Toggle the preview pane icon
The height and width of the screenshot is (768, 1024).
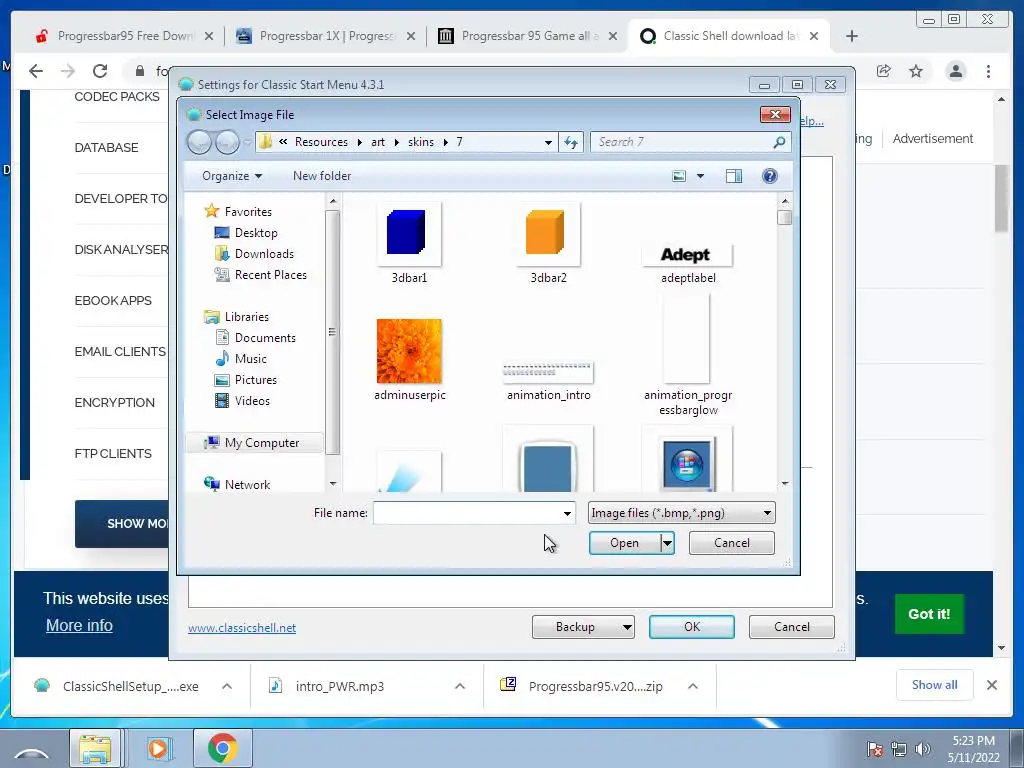[x=734, y=176]
